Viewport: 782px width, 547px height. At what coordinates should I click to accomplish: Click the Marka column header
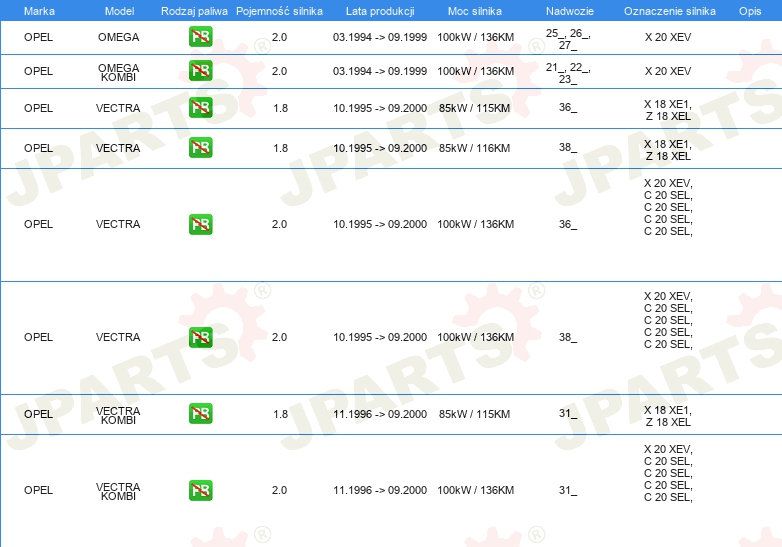[39, 10]
